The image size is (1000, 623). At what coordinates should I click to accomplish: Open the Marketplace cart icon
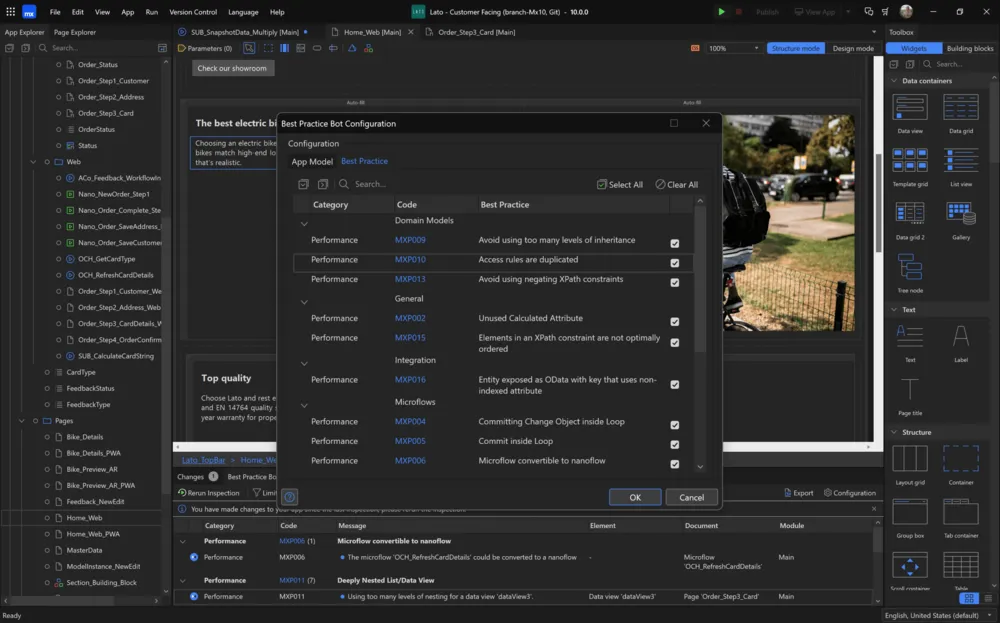click(885, 11)
